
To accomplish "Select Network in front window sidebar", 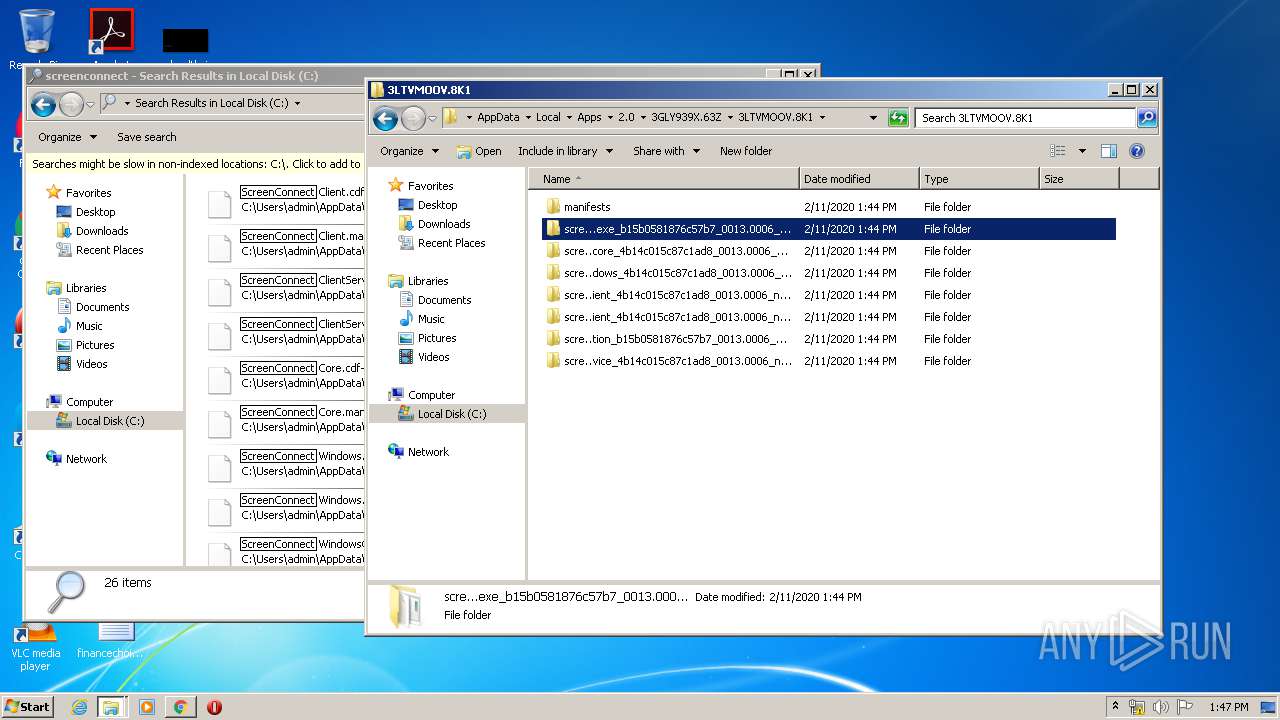I will tap(428, 452).
